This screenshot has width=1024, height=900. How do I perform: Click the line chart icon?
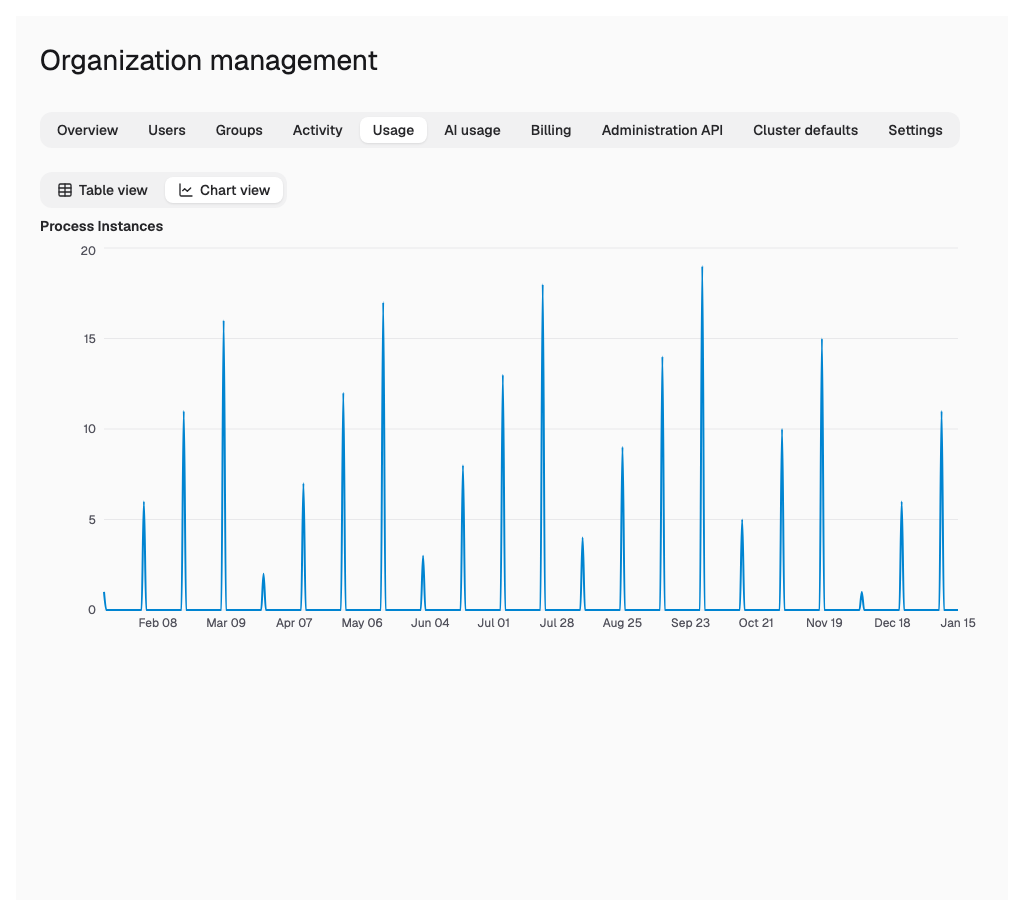[185, 190]
